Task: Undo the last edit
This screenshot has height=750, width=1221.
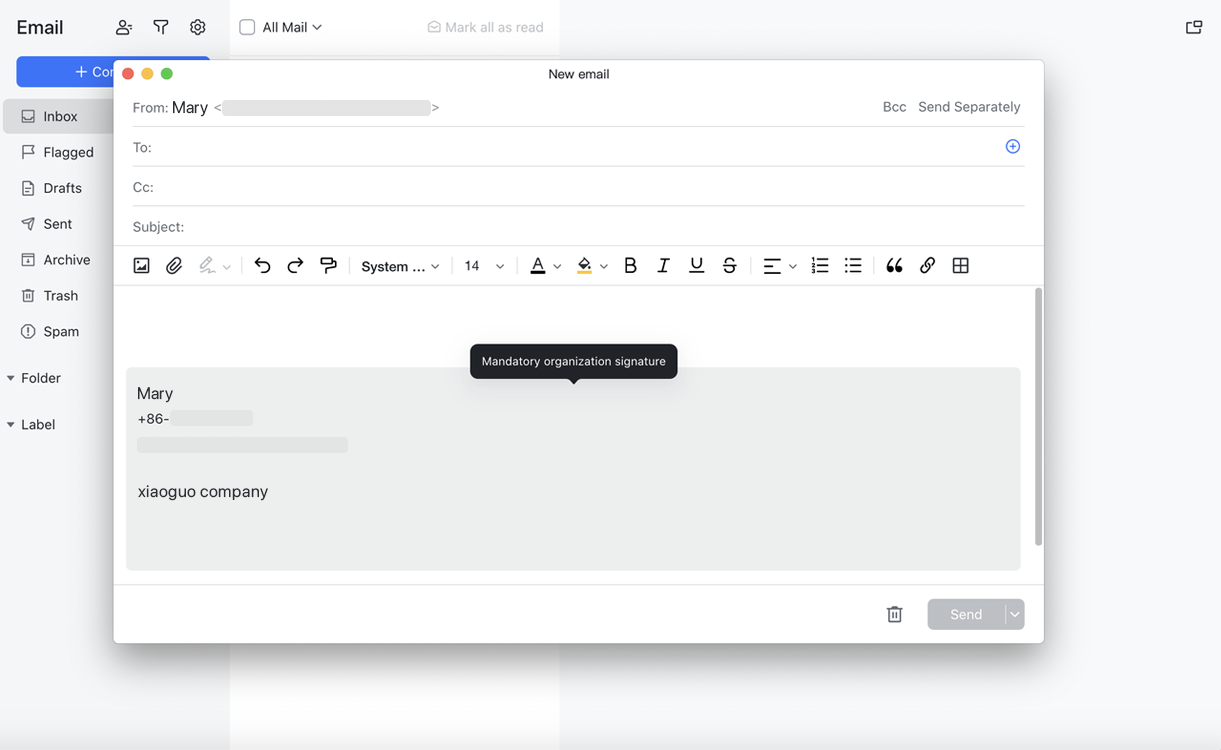Action: (x=262, y=265)
